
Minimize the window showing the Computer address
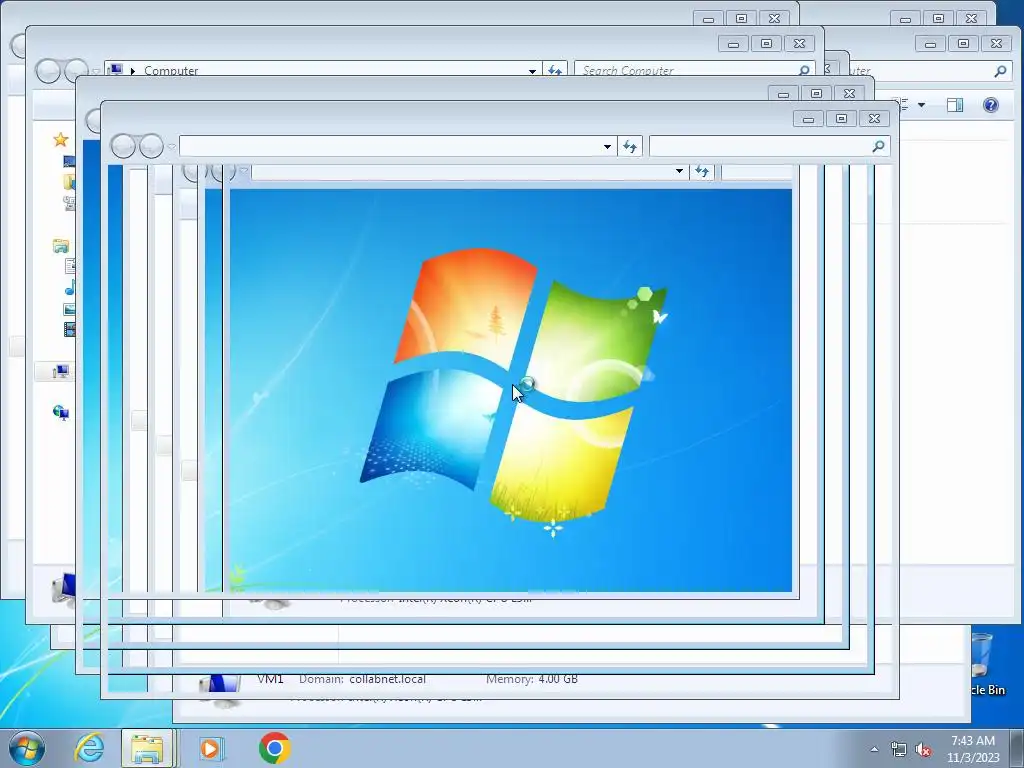[733, 44]
